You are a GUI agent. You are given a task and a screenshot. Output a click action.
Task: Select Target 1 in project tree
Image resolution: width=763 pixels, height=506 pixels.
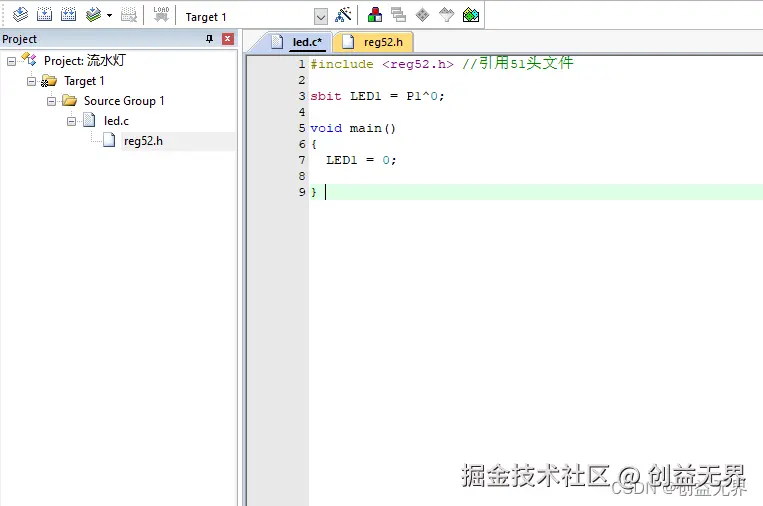[x=84, y=81]
